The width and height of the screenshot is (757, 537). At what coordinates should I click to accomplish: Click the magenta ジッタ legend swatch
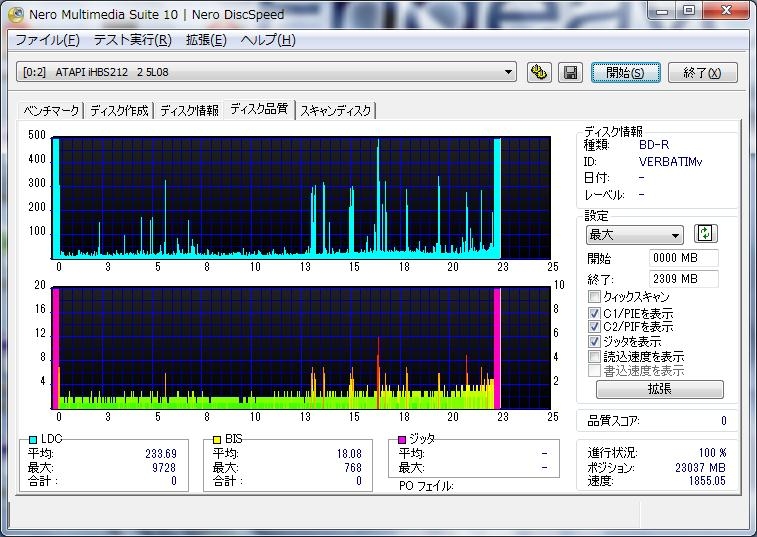click(402, 439)
